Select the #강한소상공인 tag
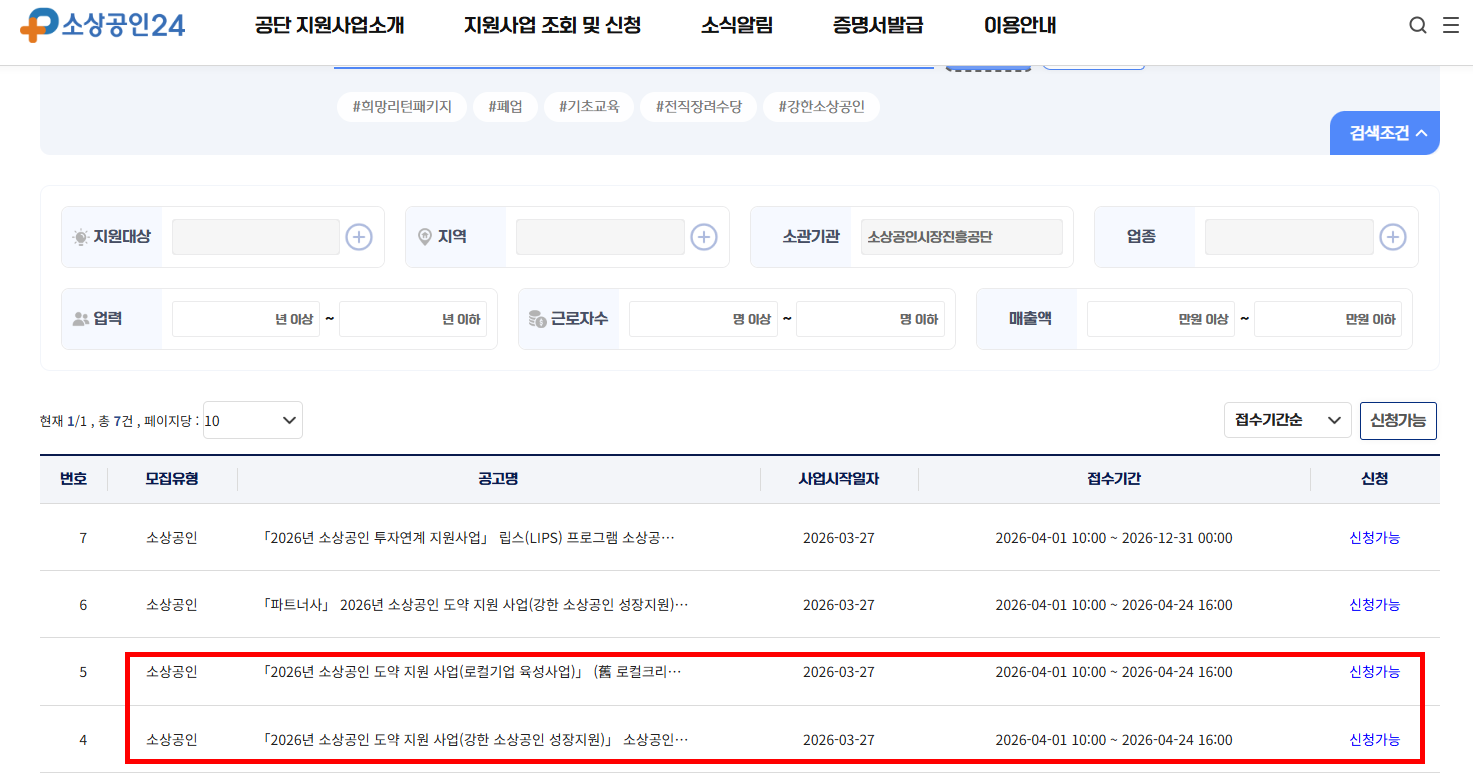Viewport: 1473px width, 776px height. tap(821, 106)
